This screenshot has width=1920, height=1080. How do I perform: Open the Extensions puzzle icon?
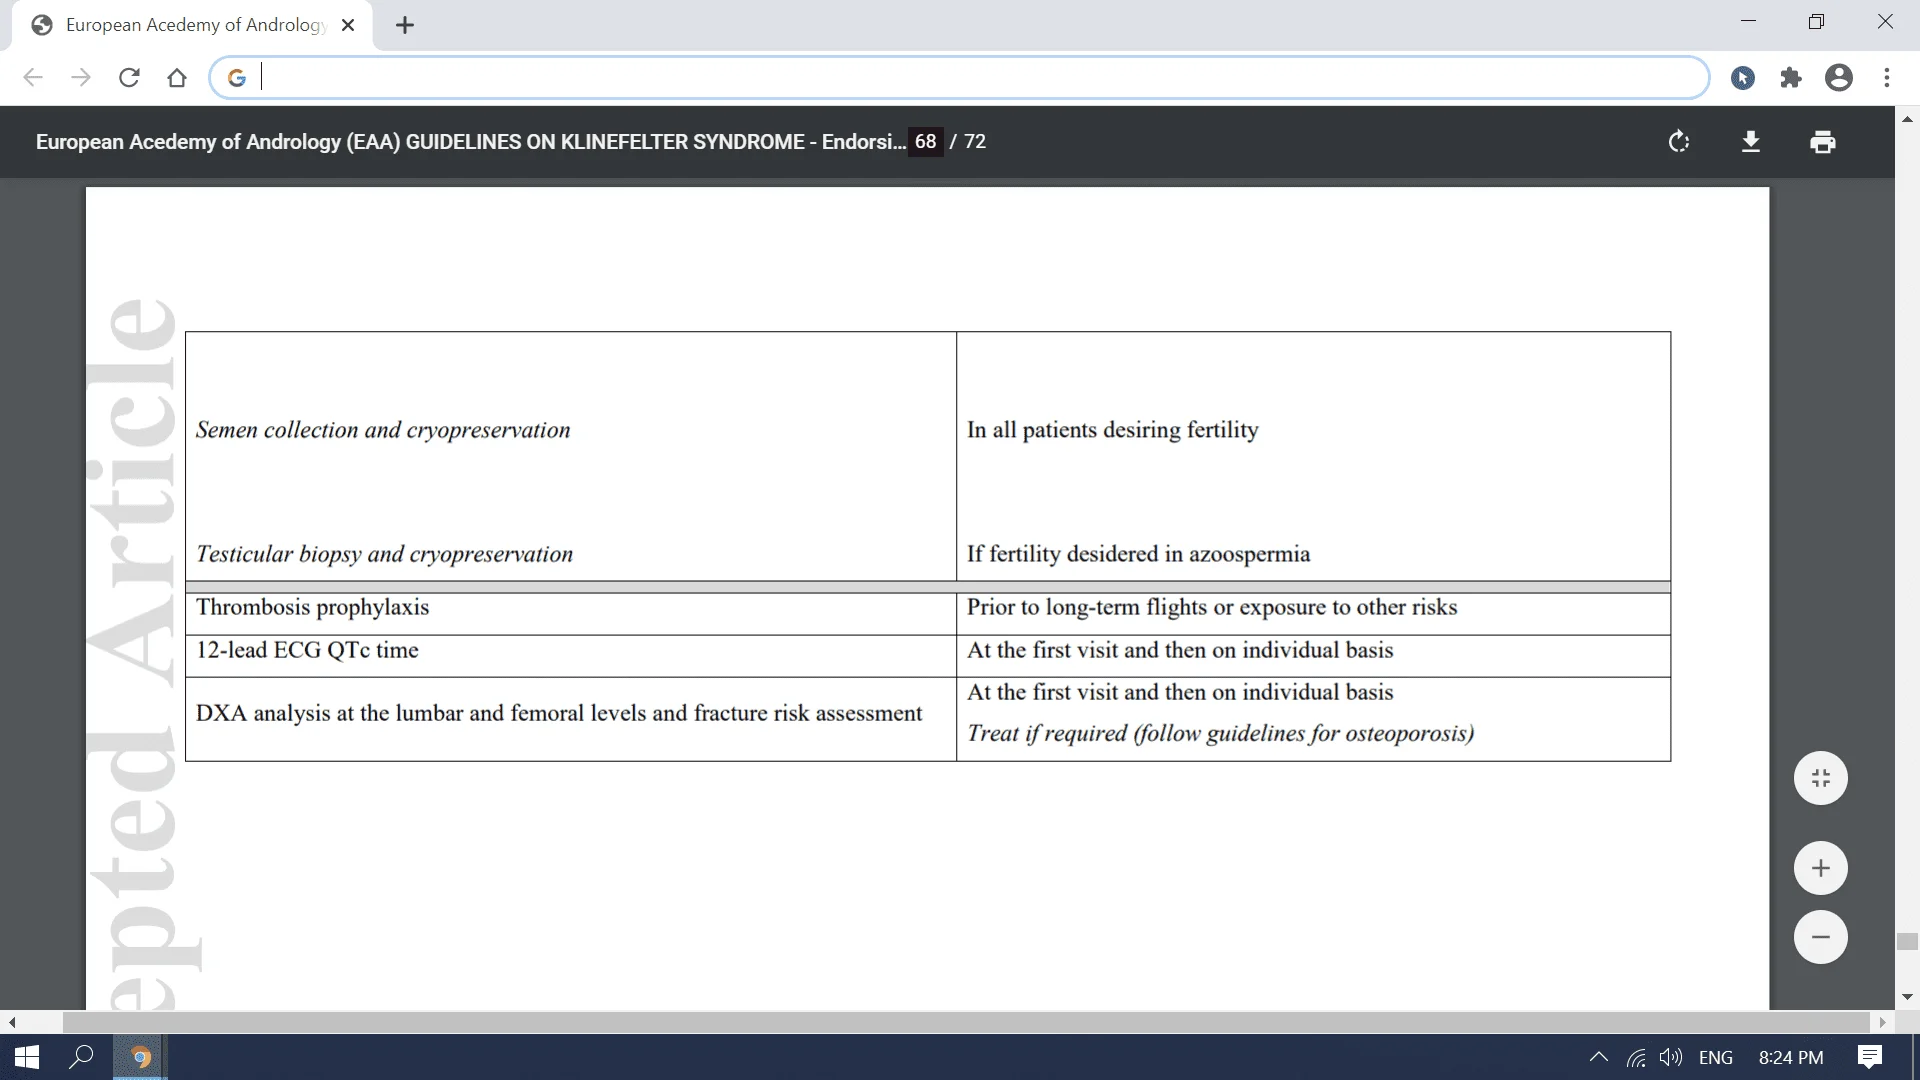1791,78
